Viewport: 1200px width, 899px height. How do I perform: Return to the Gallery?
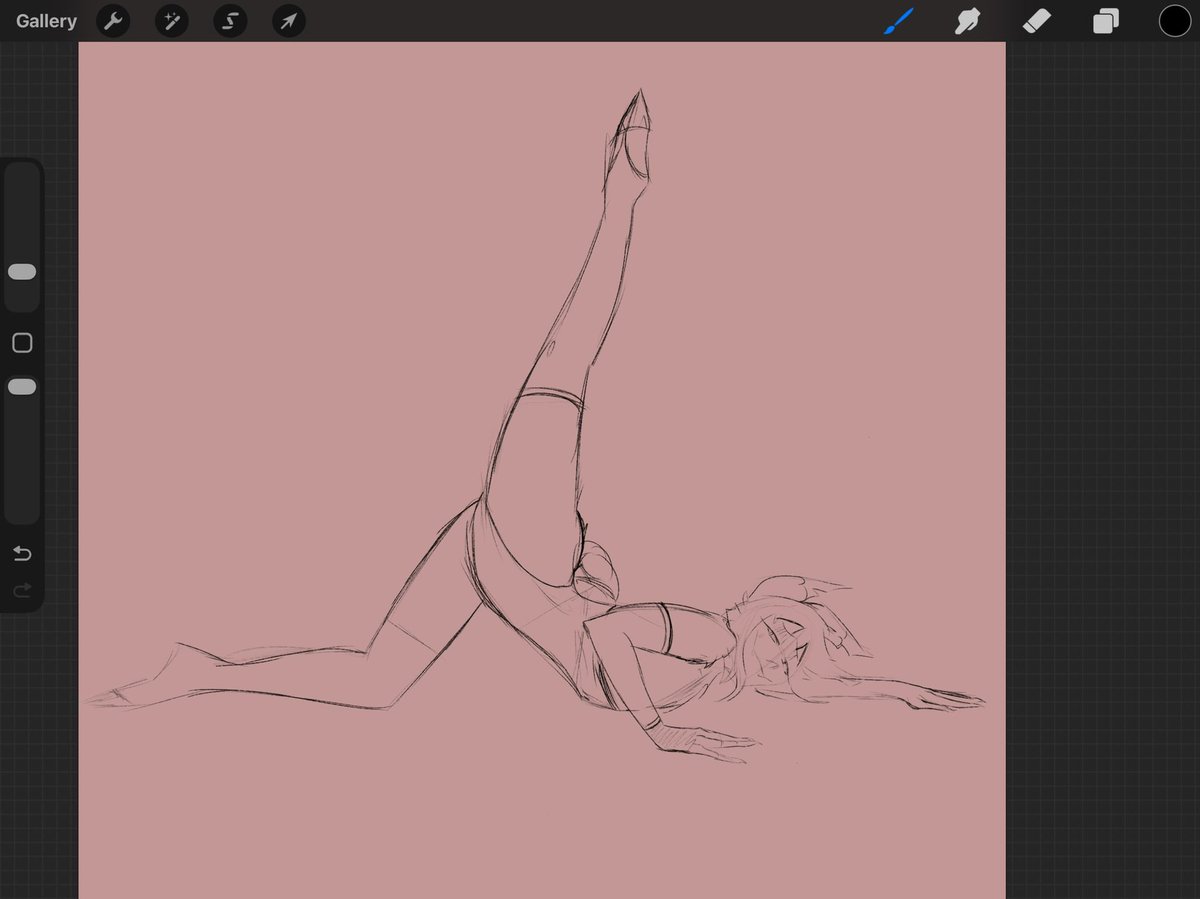pyautogui.click(x=45, y=20)
